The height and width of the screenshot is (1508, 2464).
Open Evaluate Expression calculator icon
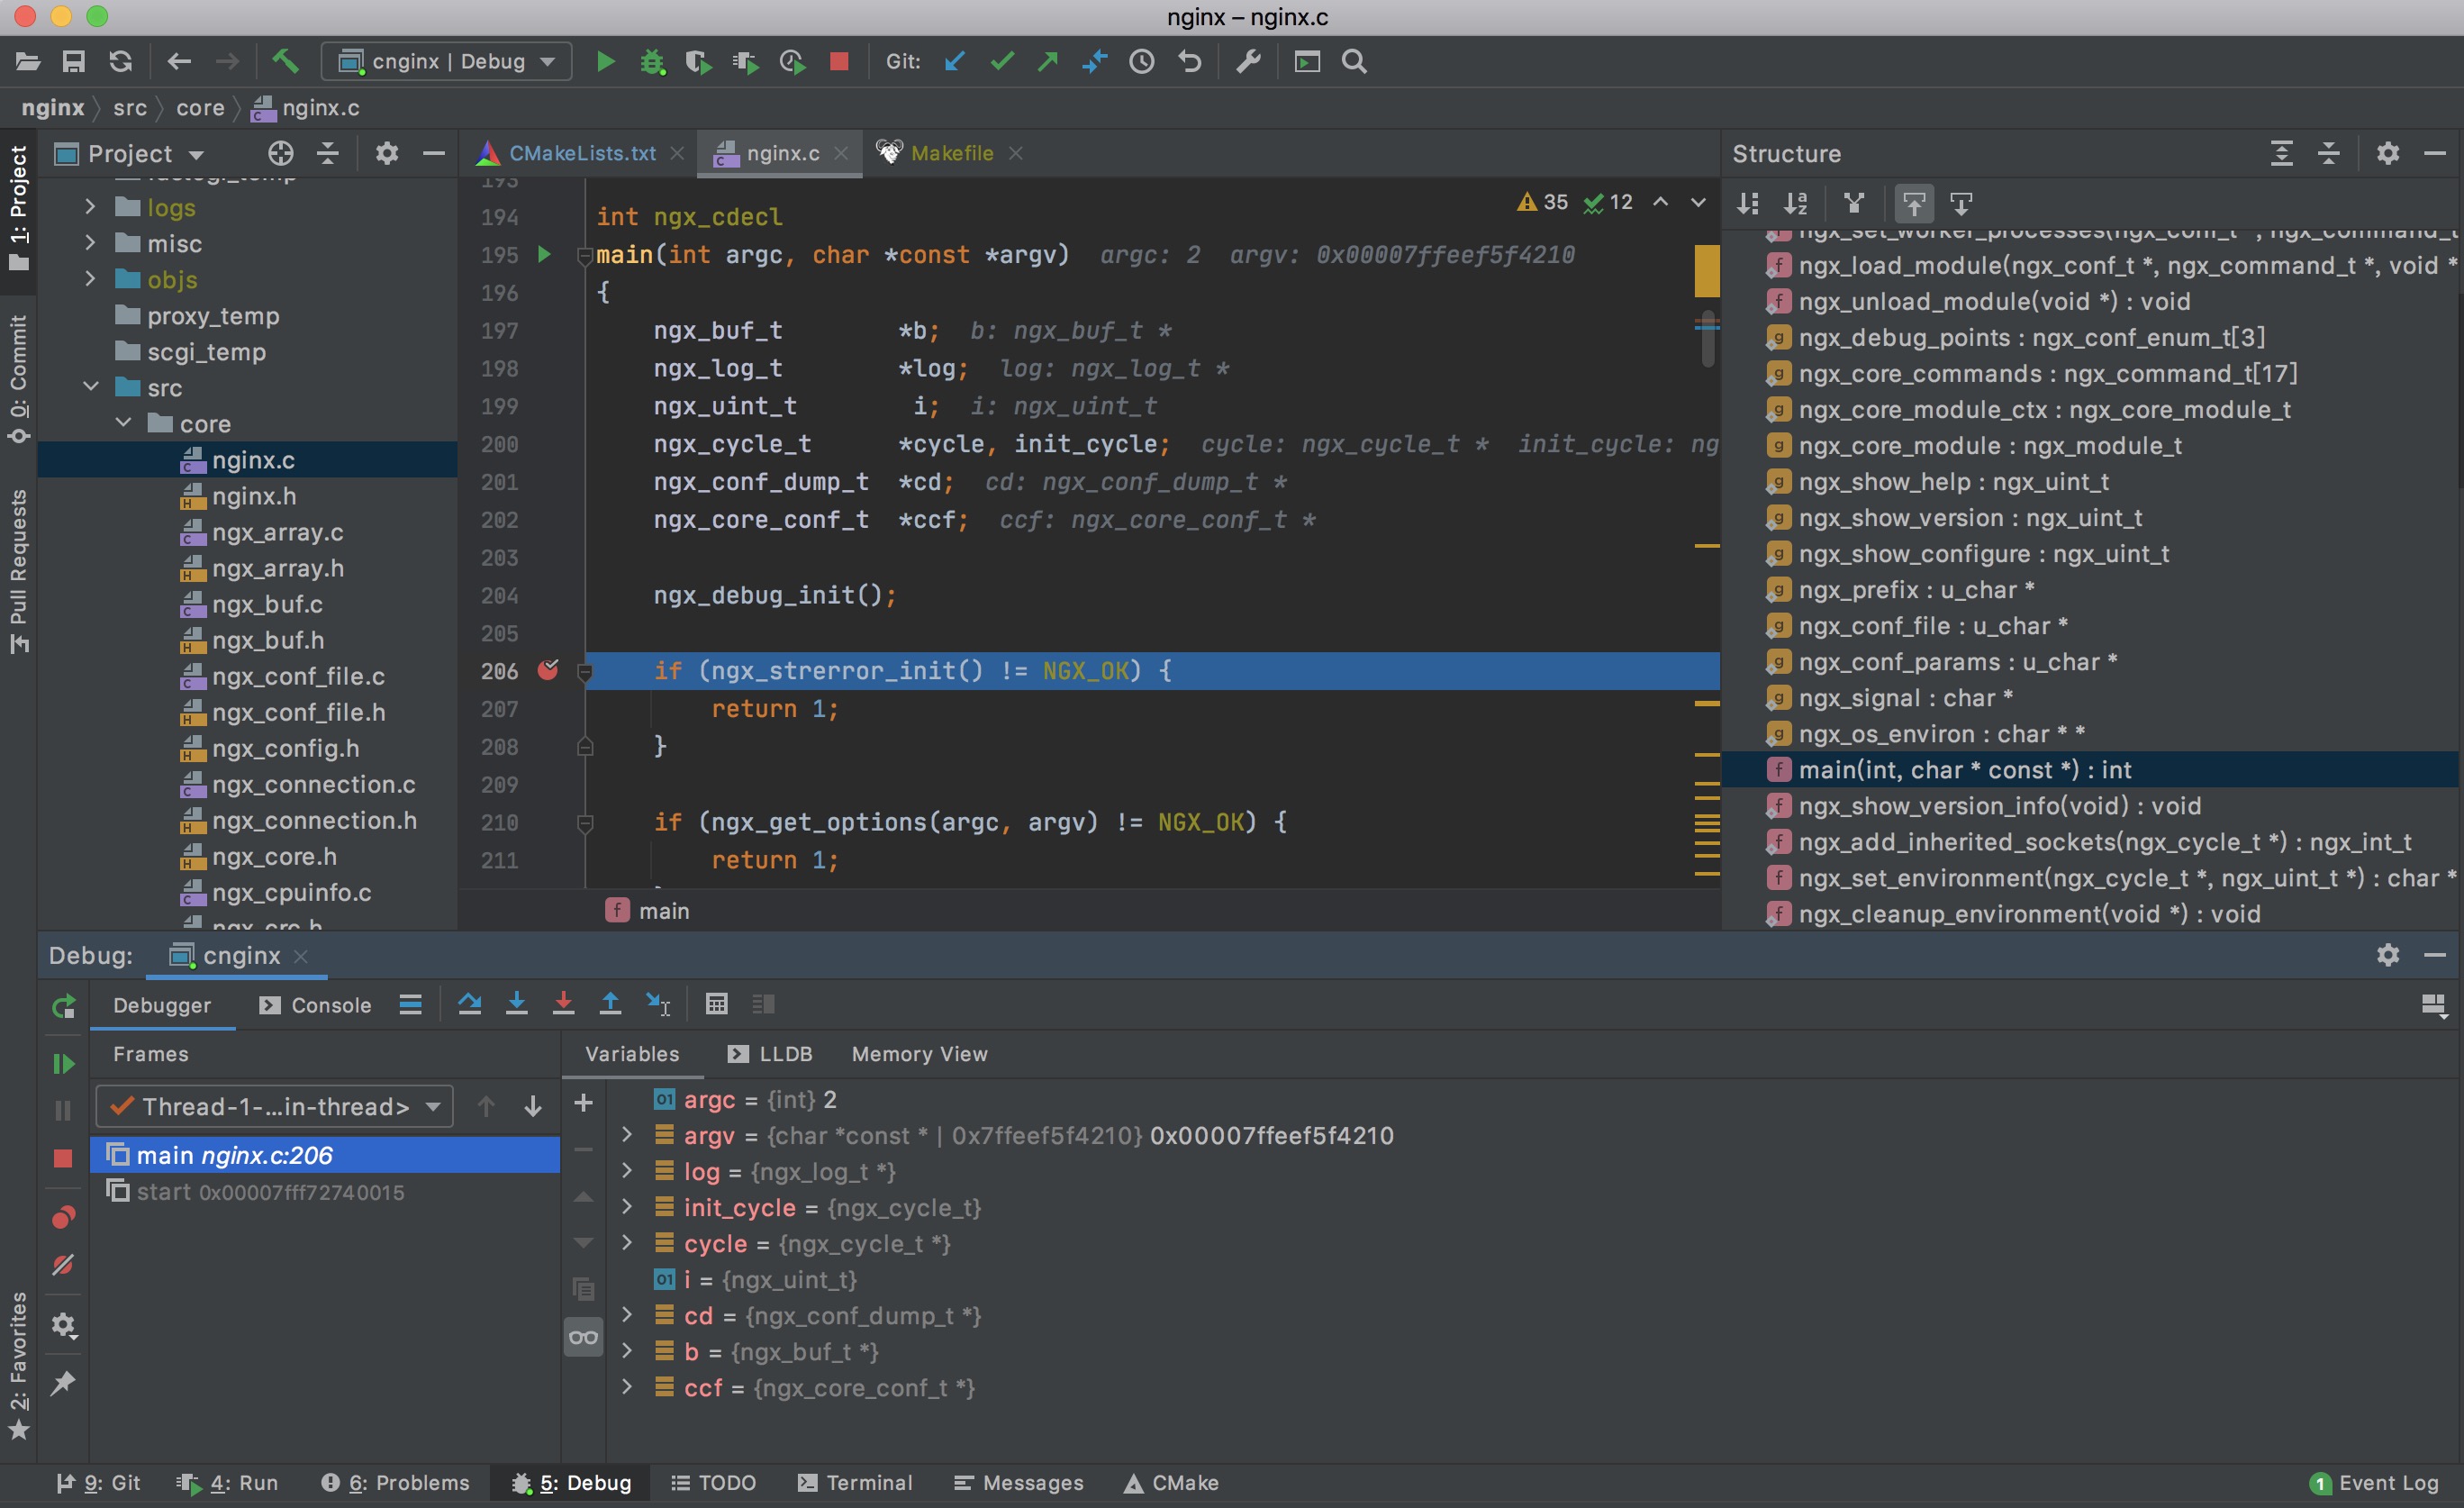point(716,1004)
